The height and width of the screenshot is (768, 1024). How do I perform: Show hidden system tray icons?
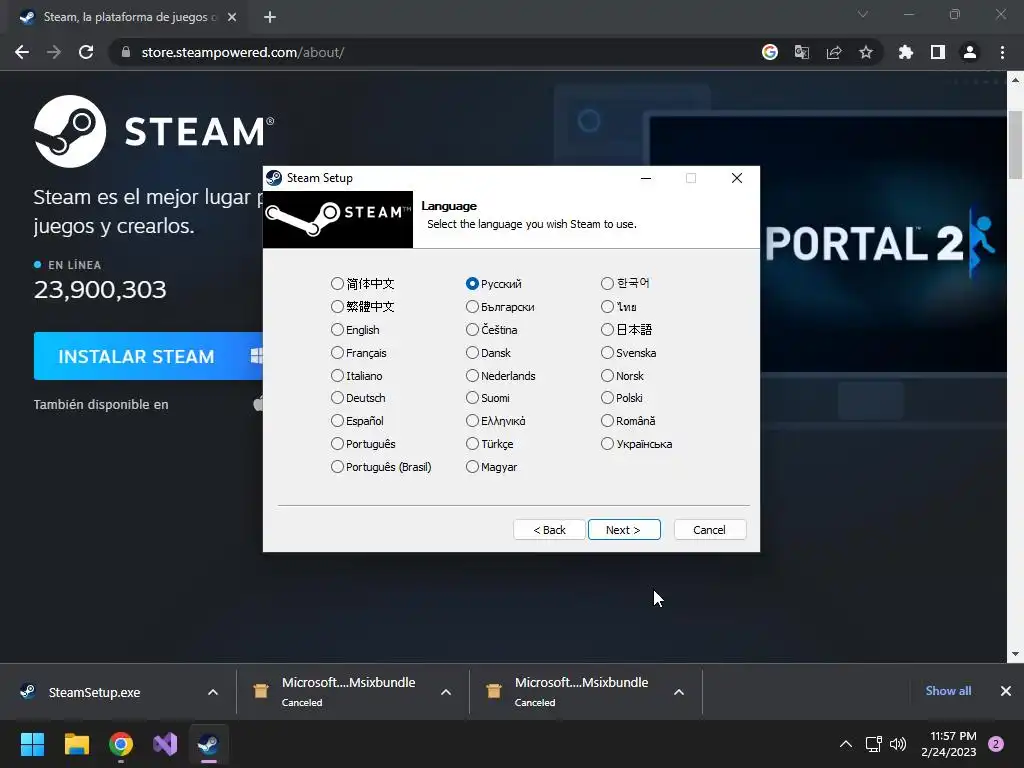click(846, 744)
